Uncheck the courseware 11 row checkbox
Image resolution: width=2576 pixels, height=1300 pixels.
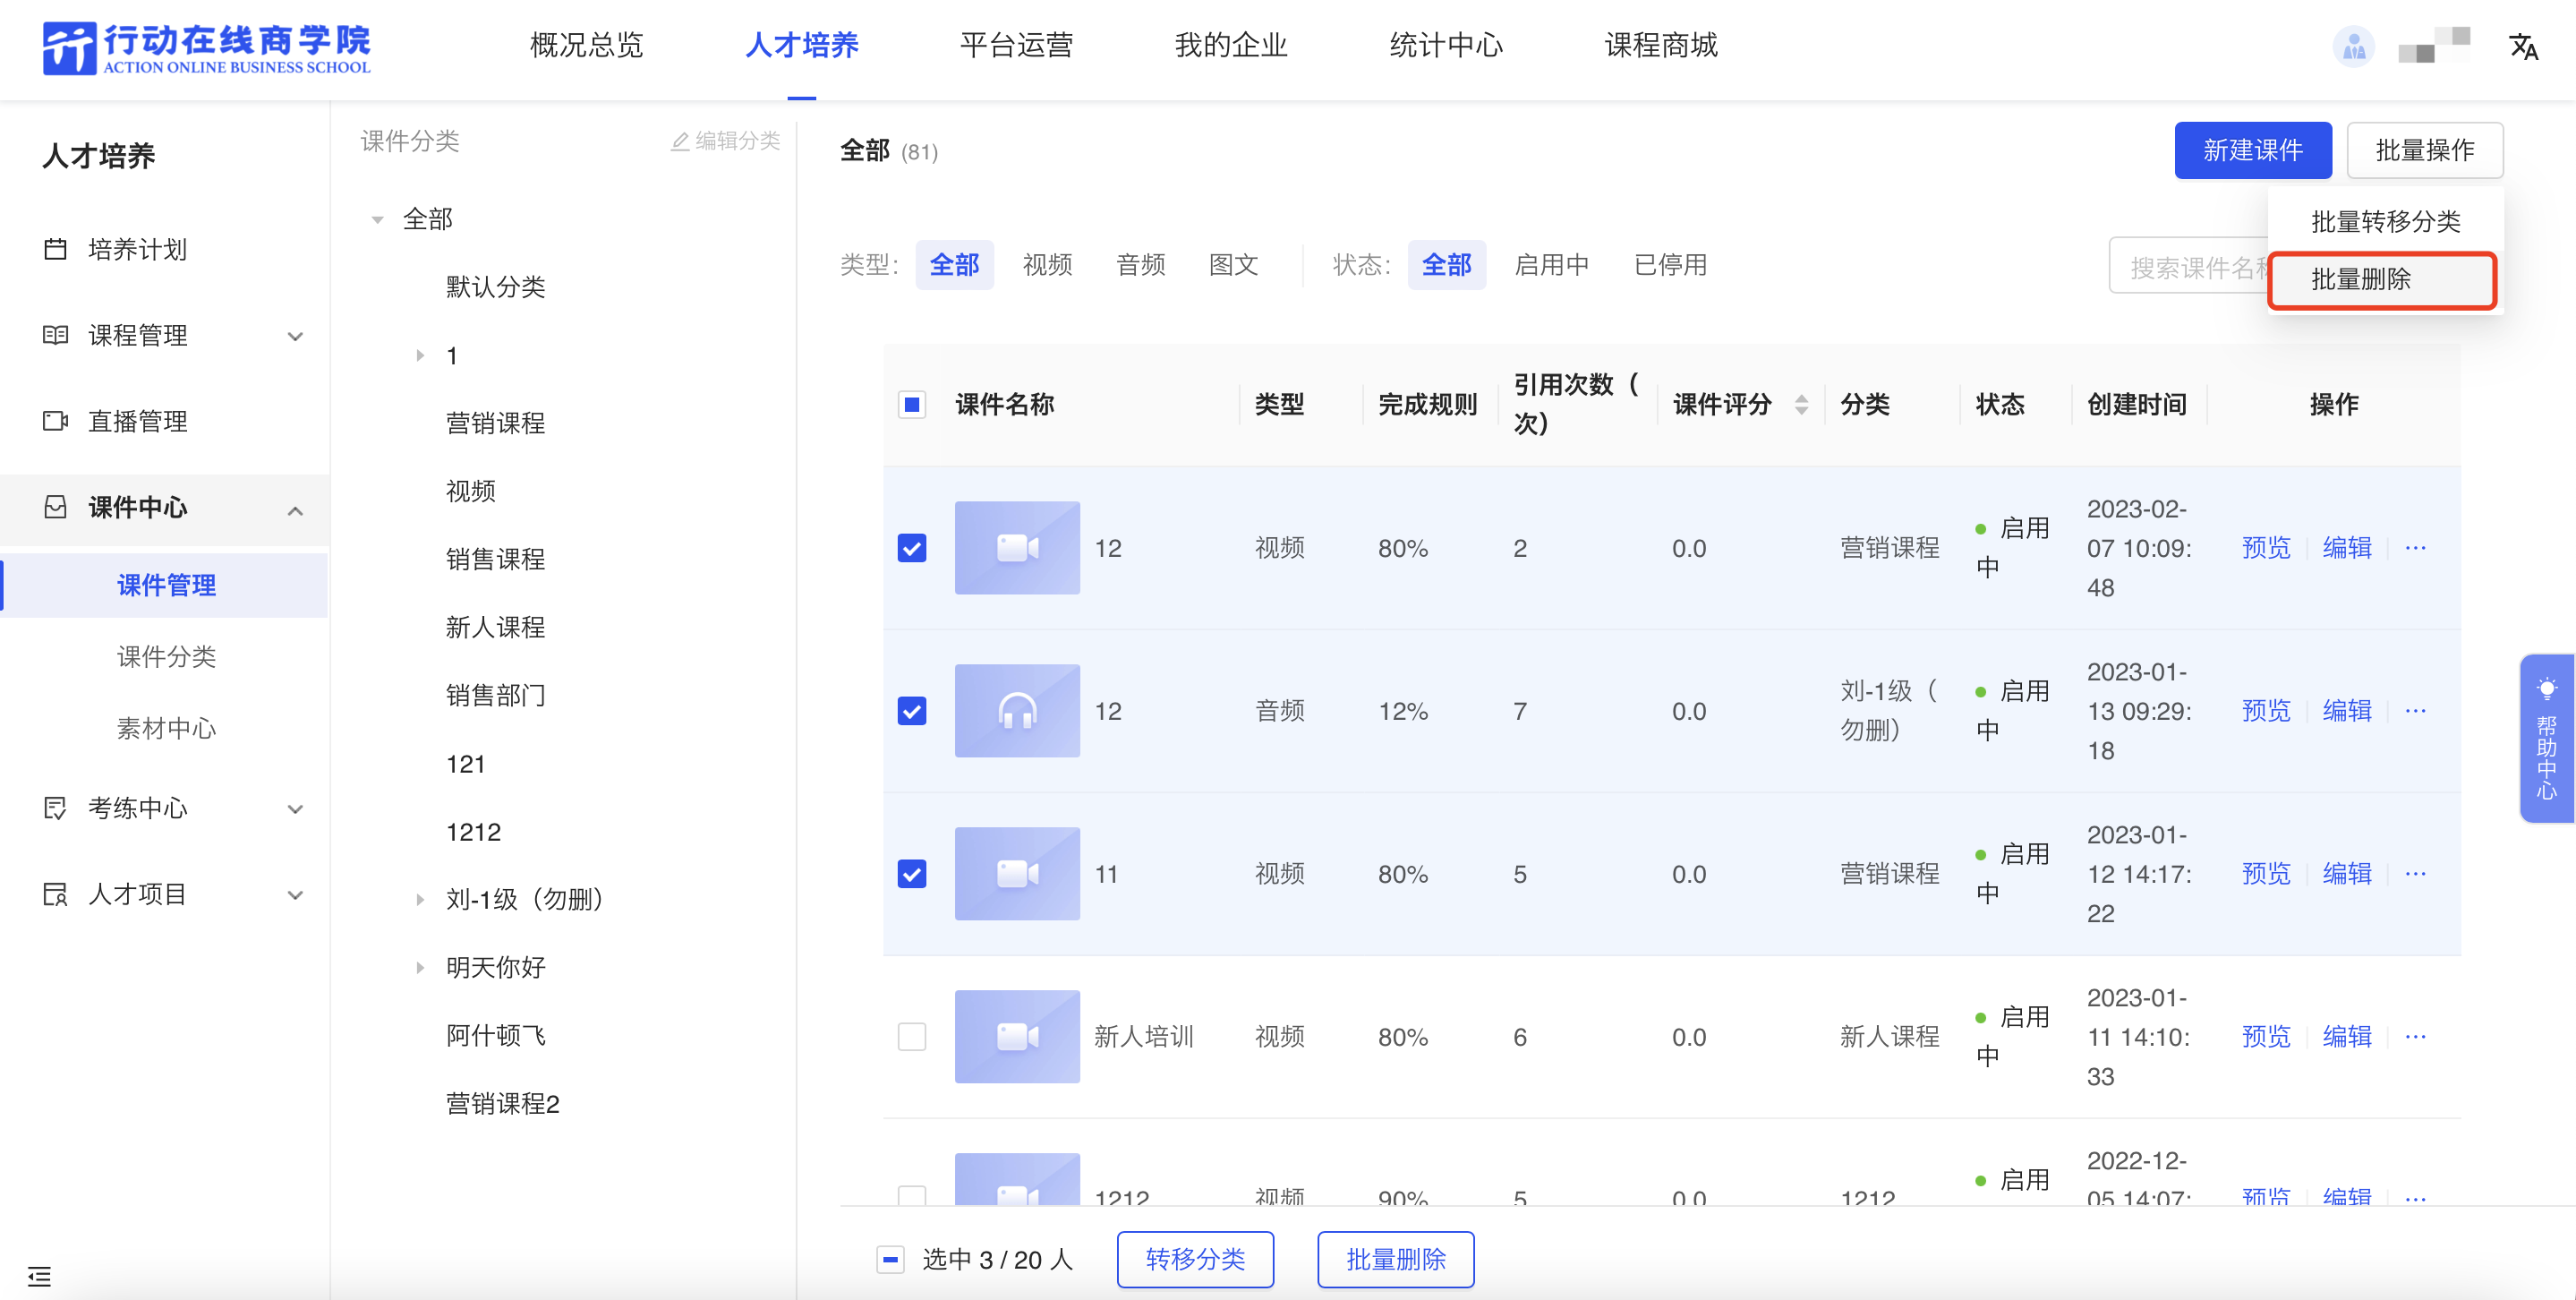tap(912, 874)
